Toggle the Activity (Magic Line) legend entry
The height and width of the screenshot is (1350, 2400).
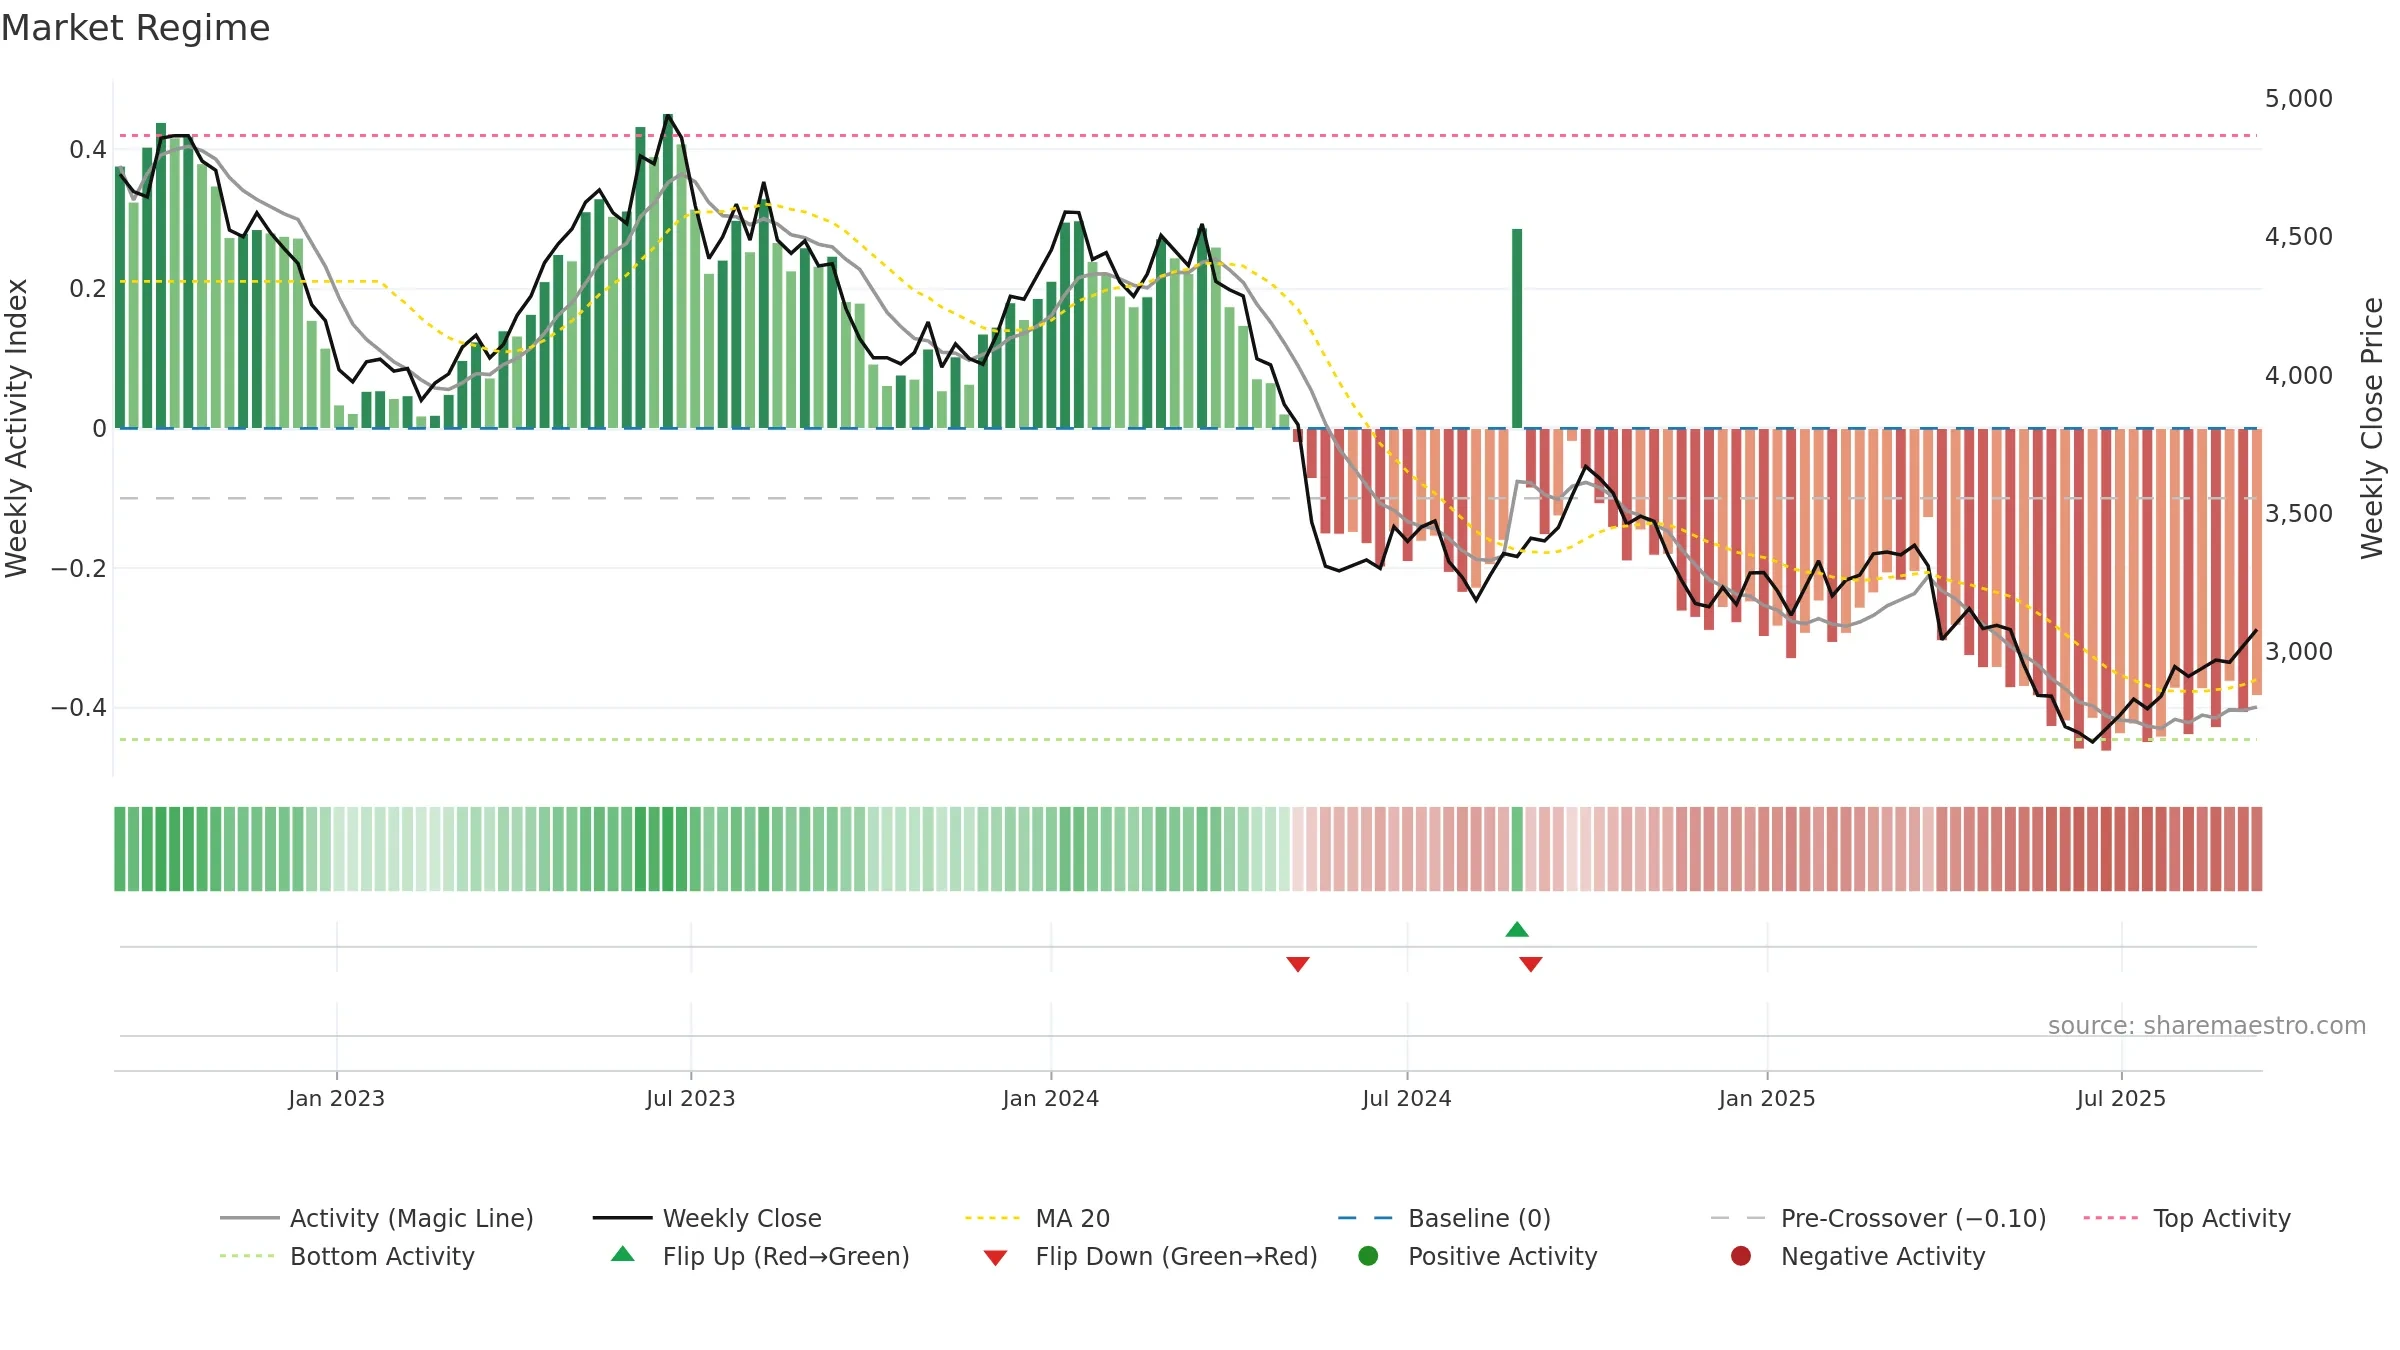pos(377,1218)
